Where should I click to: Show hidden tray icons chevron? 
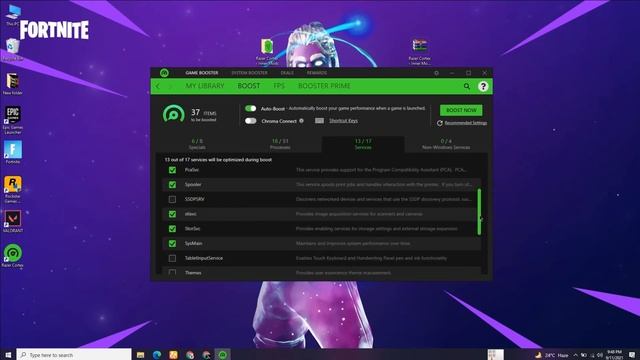(576, 355)
